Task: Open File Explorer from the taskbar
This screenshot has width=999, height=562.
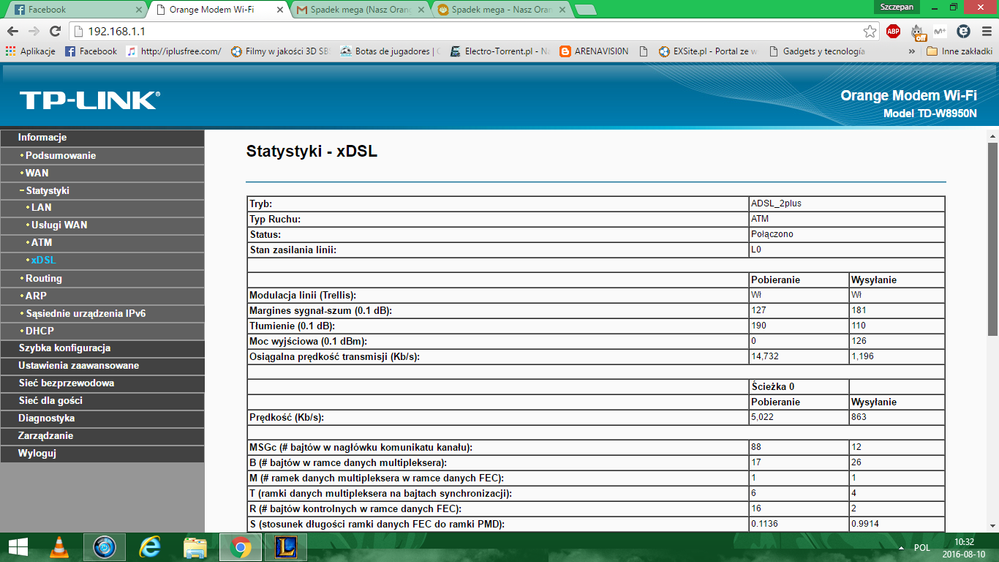Action: [x=195, y=547]
